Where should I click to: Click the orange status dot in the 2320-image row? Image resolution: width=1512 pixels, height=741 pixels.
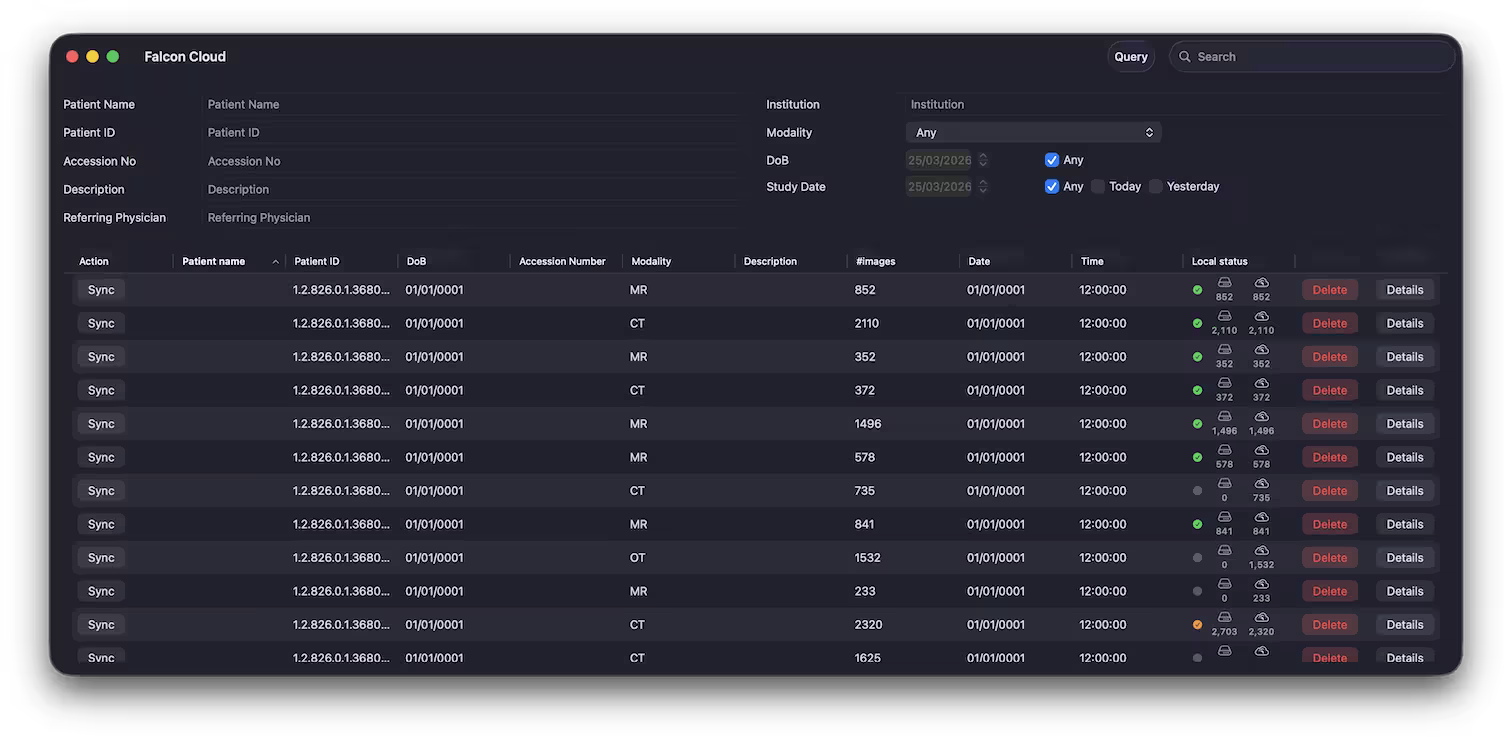[x=1197, y=625]
